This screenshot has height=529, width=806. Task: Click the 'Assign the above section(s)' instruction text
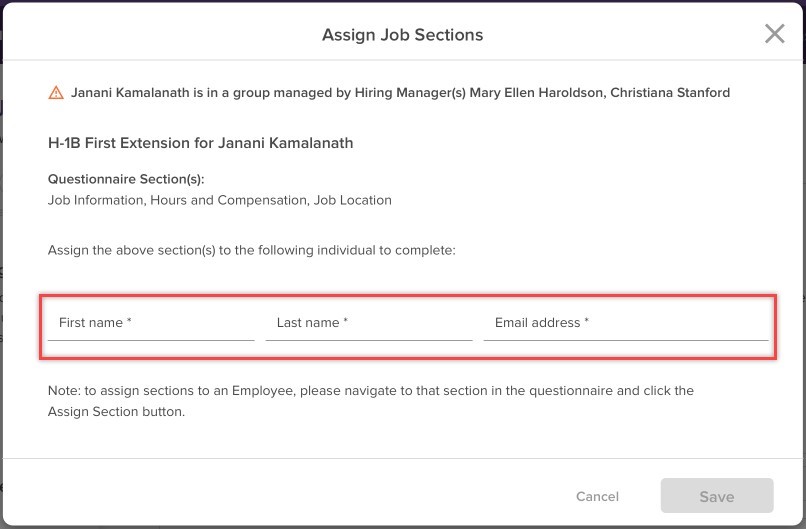251,250
